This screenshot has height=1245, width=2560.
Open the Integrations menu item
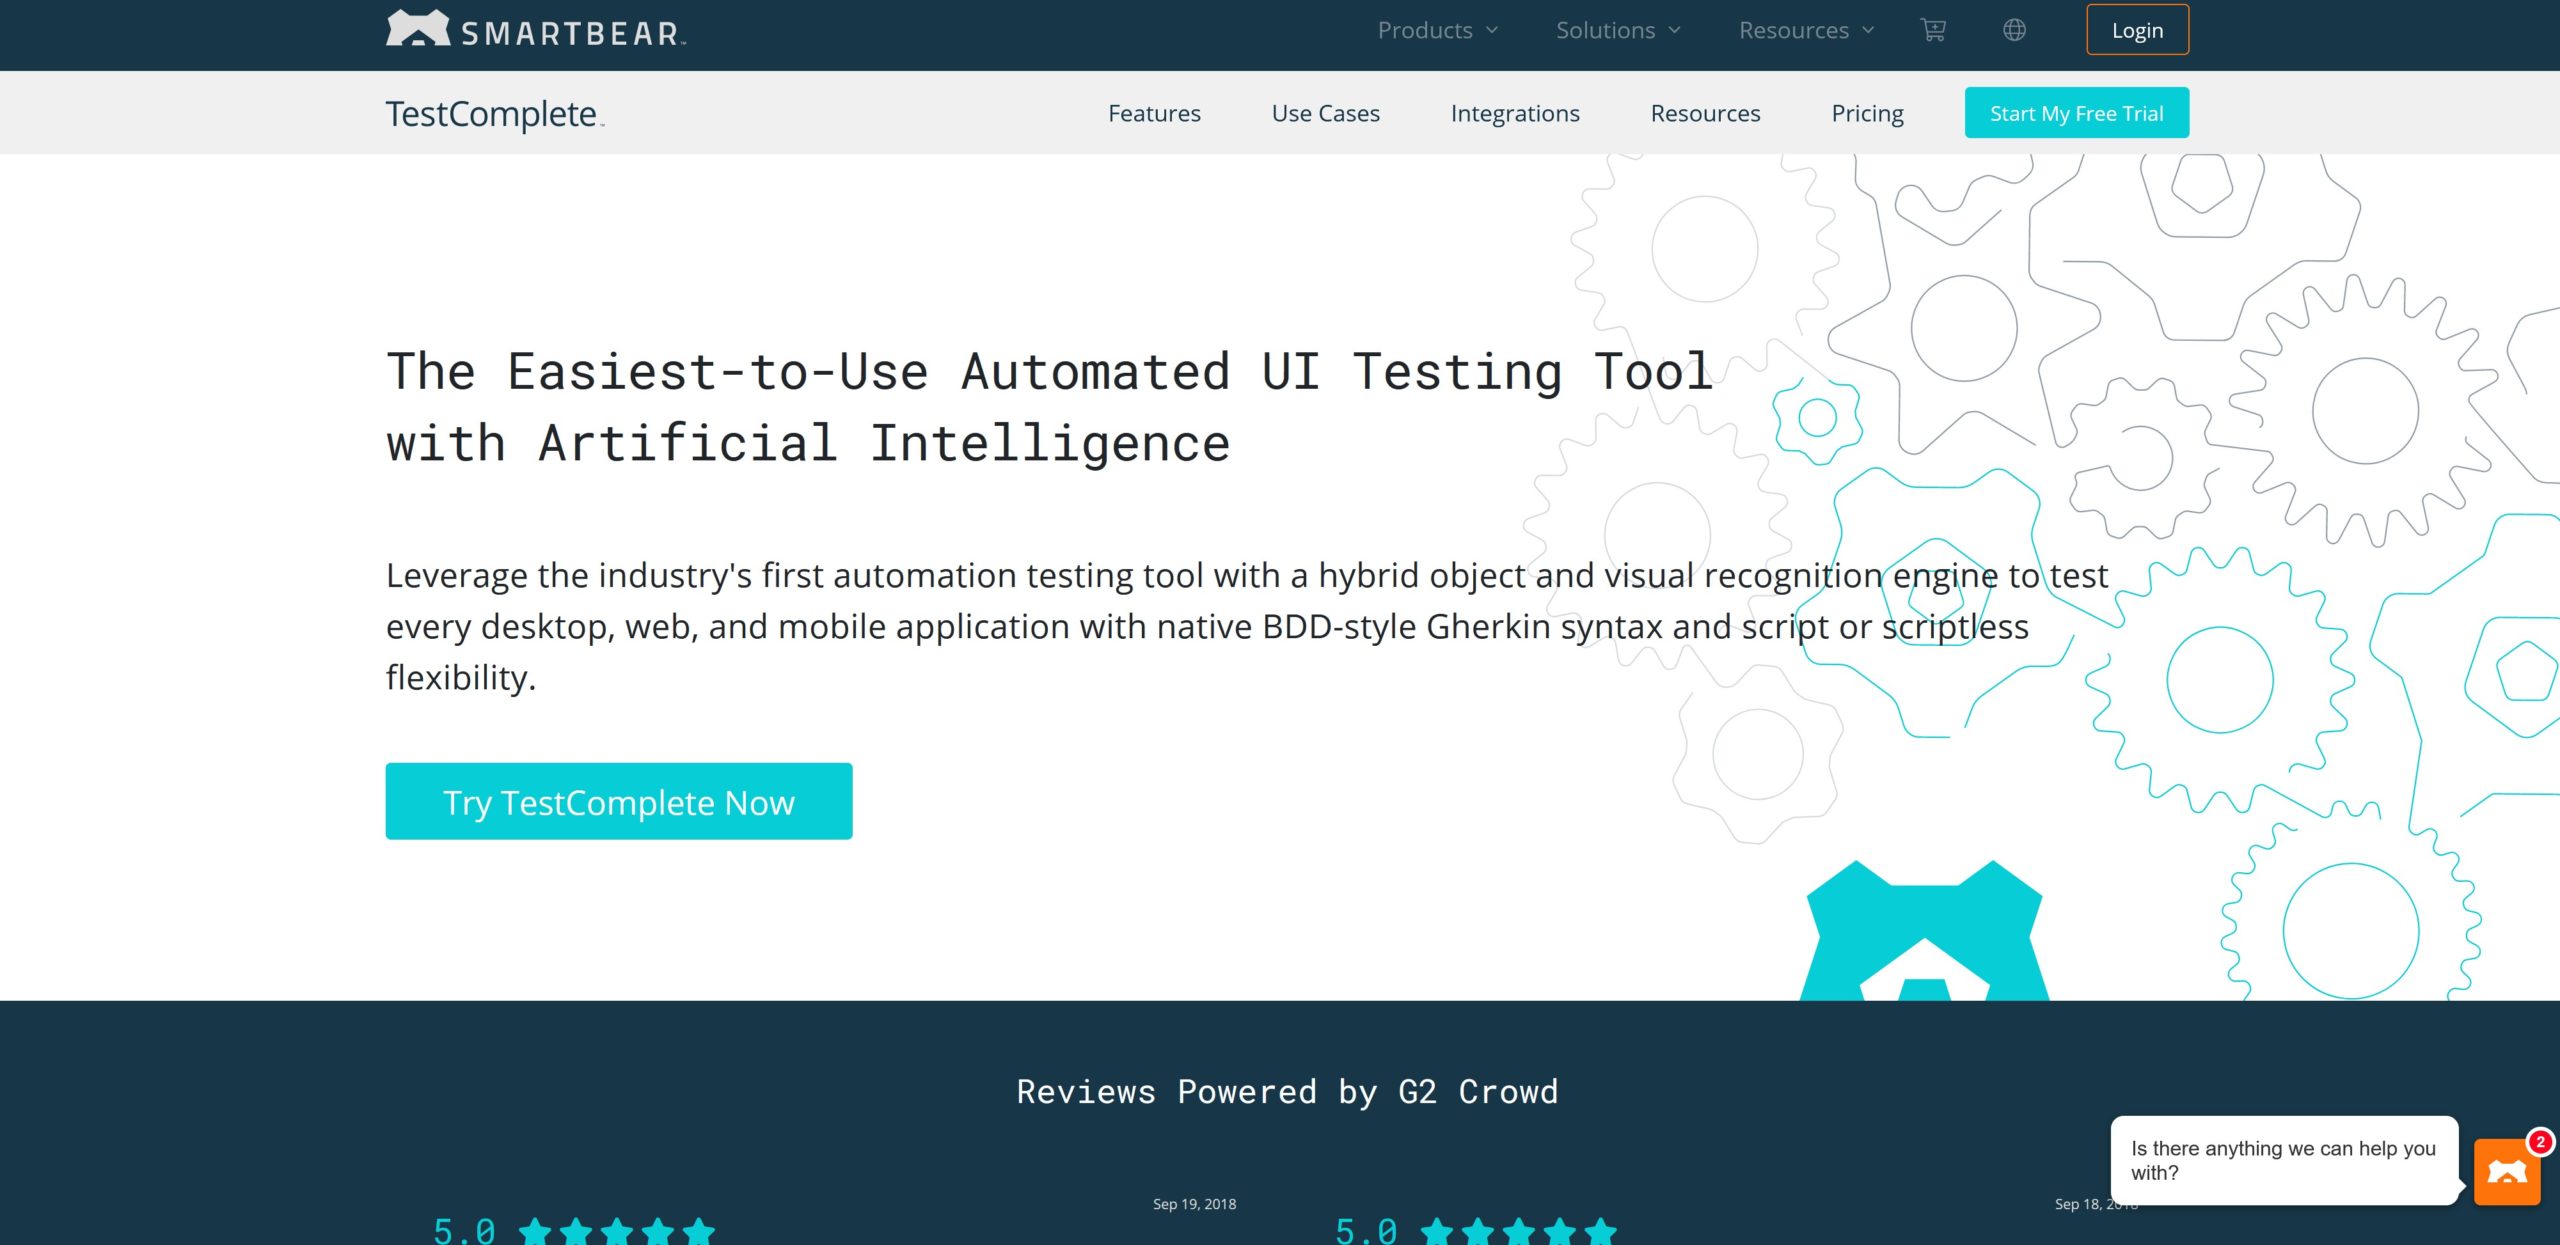pyautogui.click(x=1515, y=113)
